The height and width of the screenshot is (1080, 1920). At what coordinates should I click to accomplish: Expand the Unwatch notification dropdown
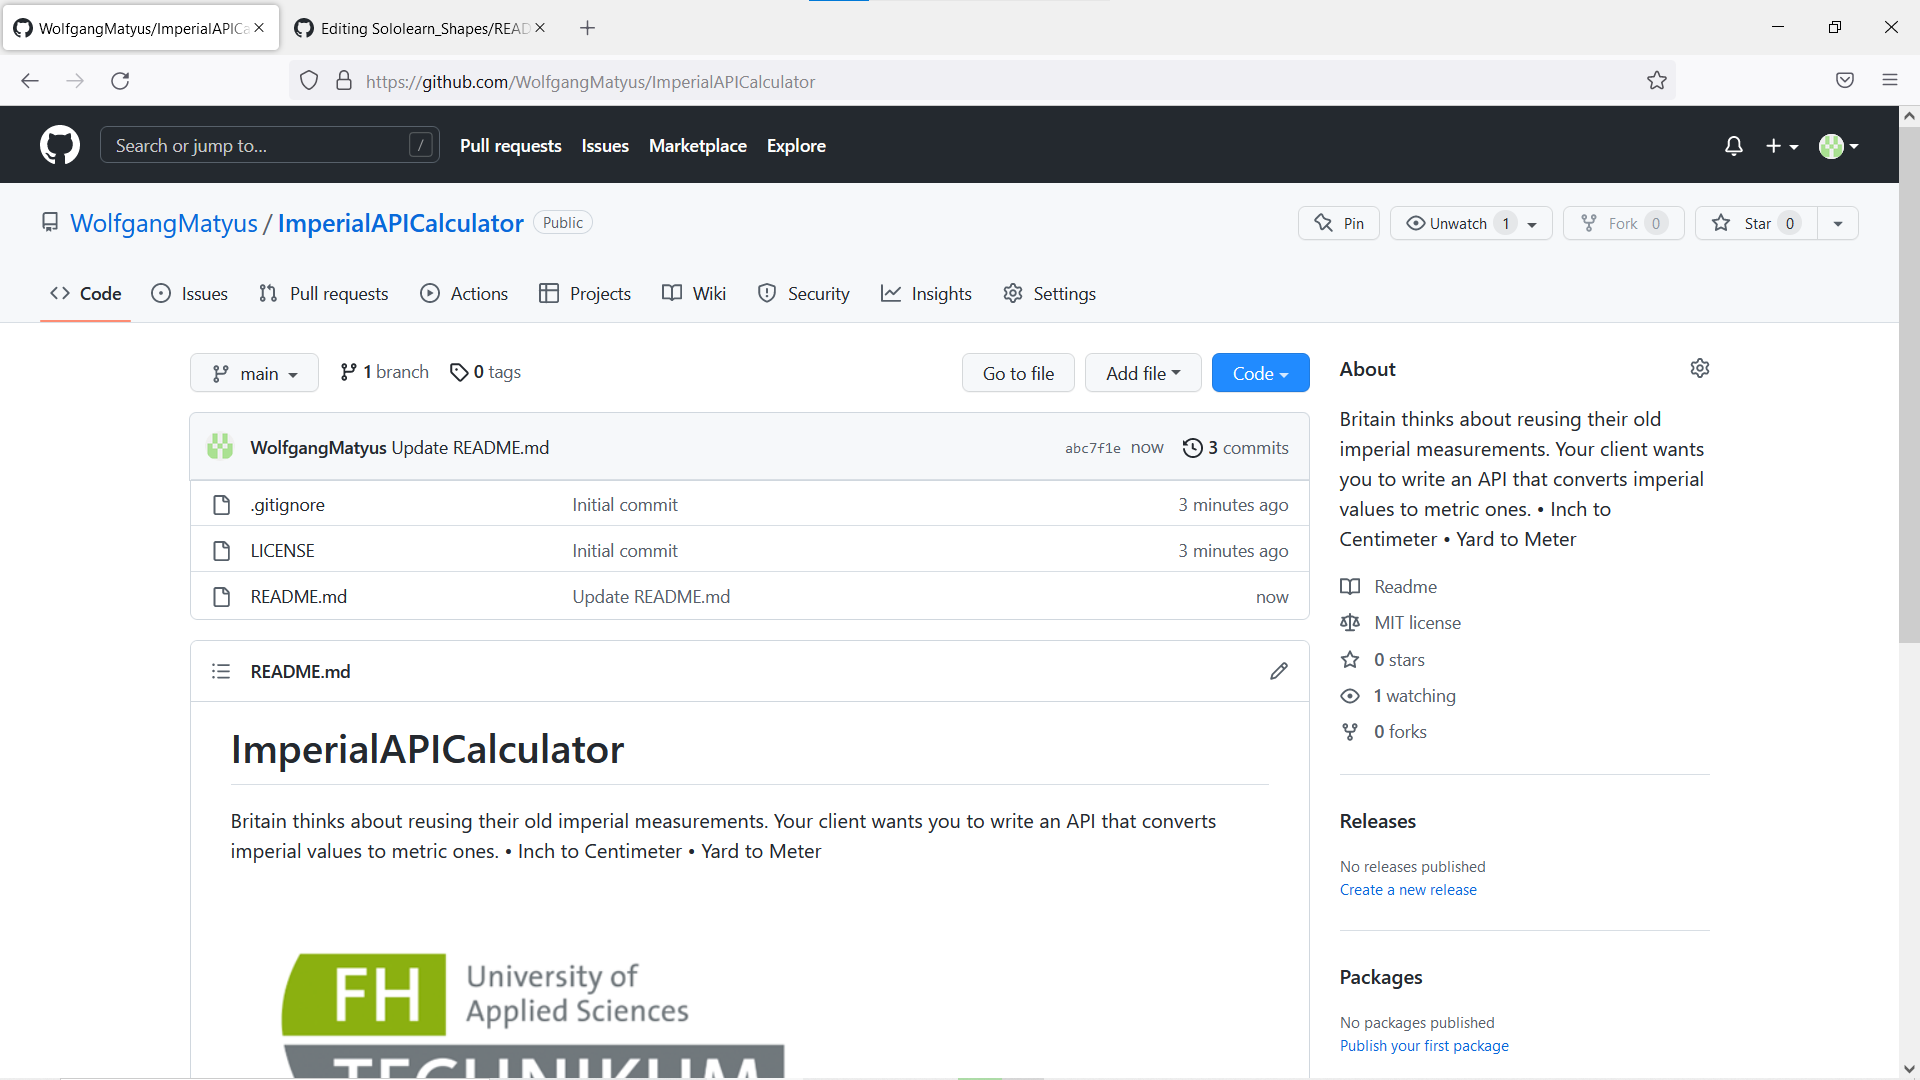click(x=1471, y=223)
